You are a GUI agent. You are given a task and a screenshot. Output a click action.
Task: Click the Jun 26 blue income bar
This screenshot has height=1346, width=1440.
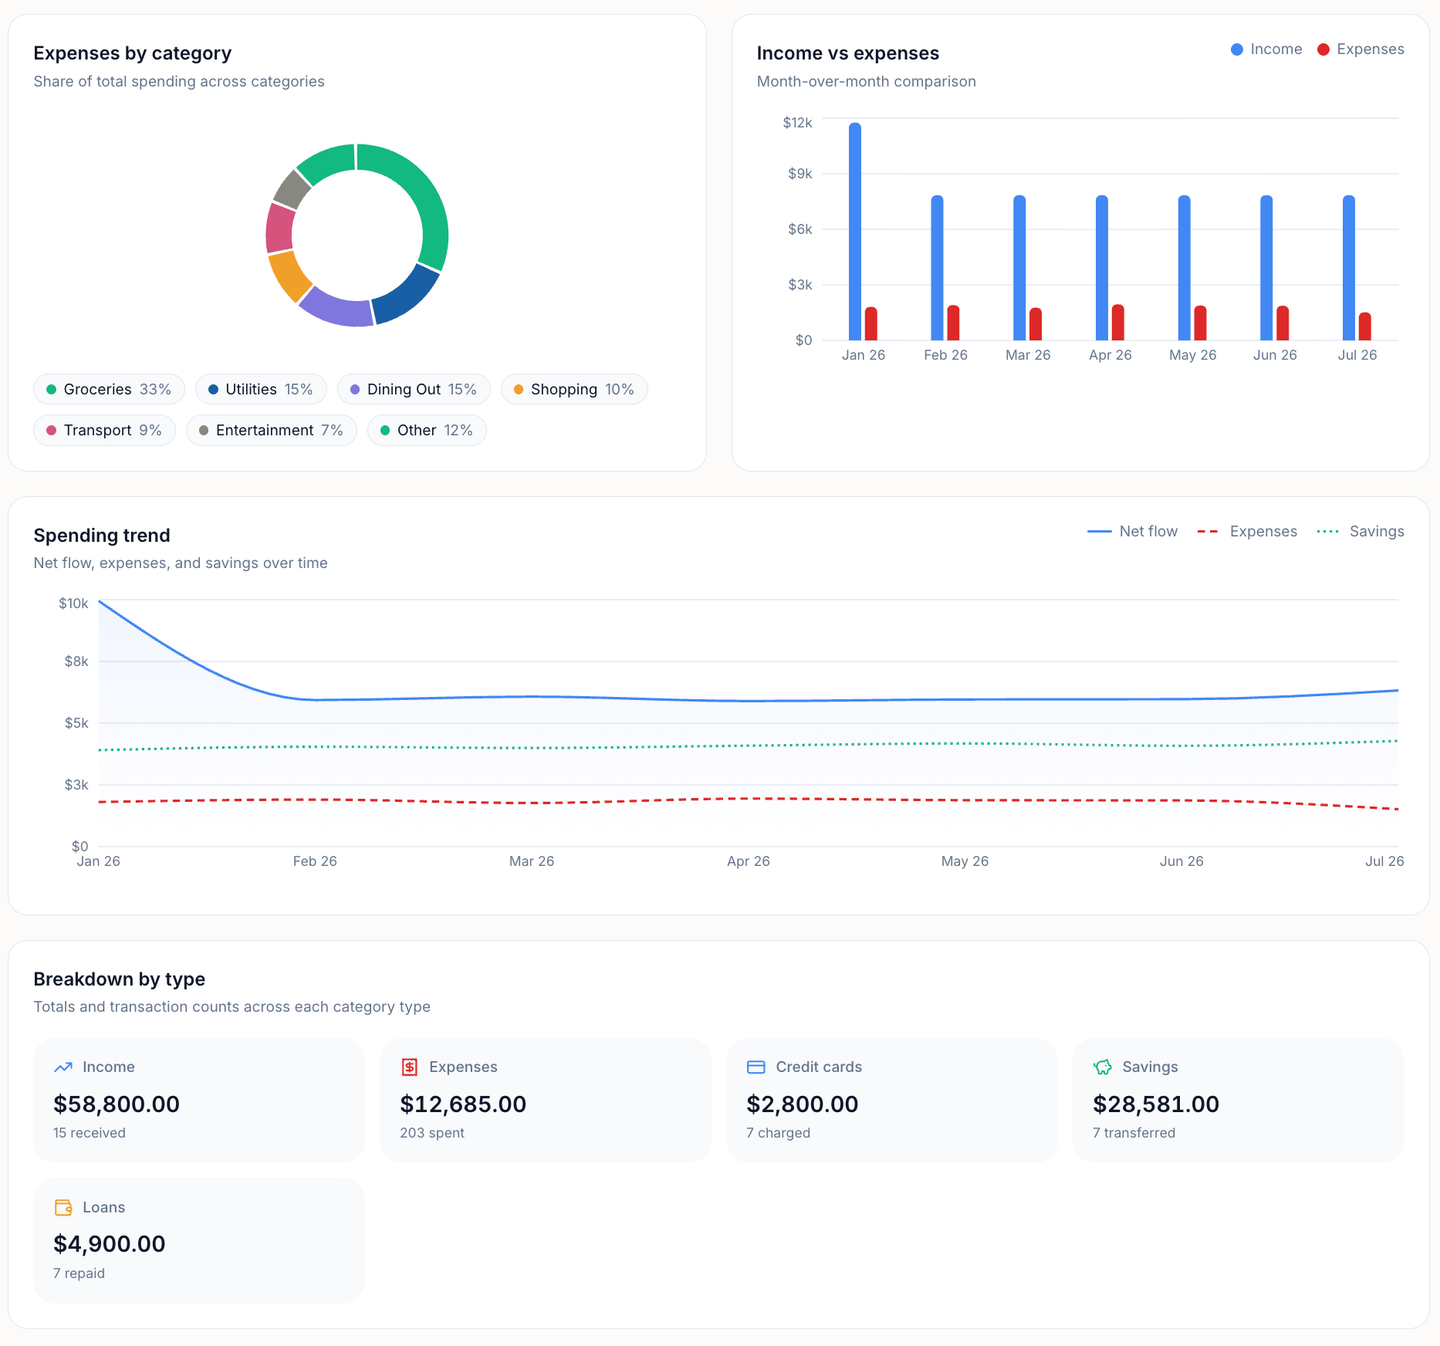click(1266, 267)
